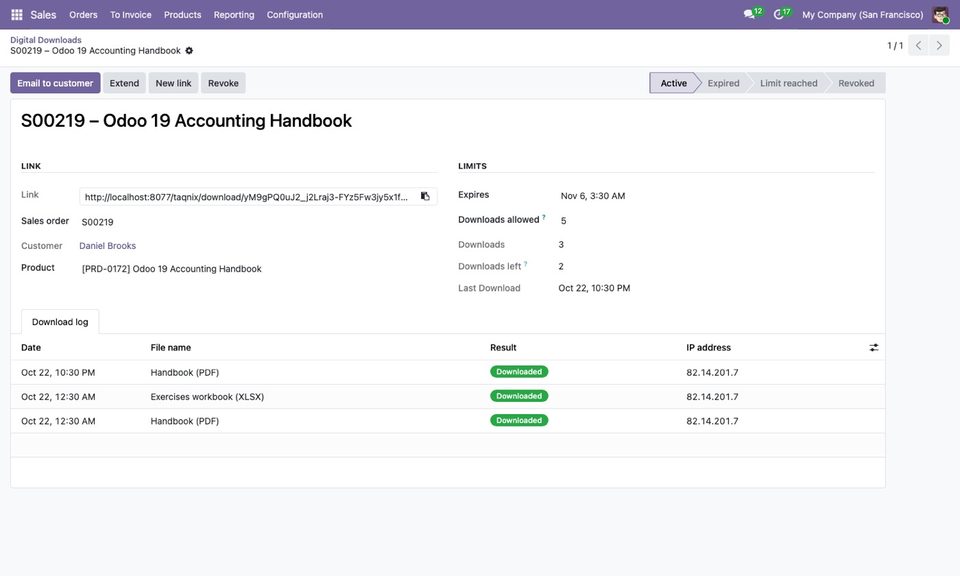This screenshot has width=960, height=576.
Task: Sort by the Result column header
Action: [x=503, y=348]
